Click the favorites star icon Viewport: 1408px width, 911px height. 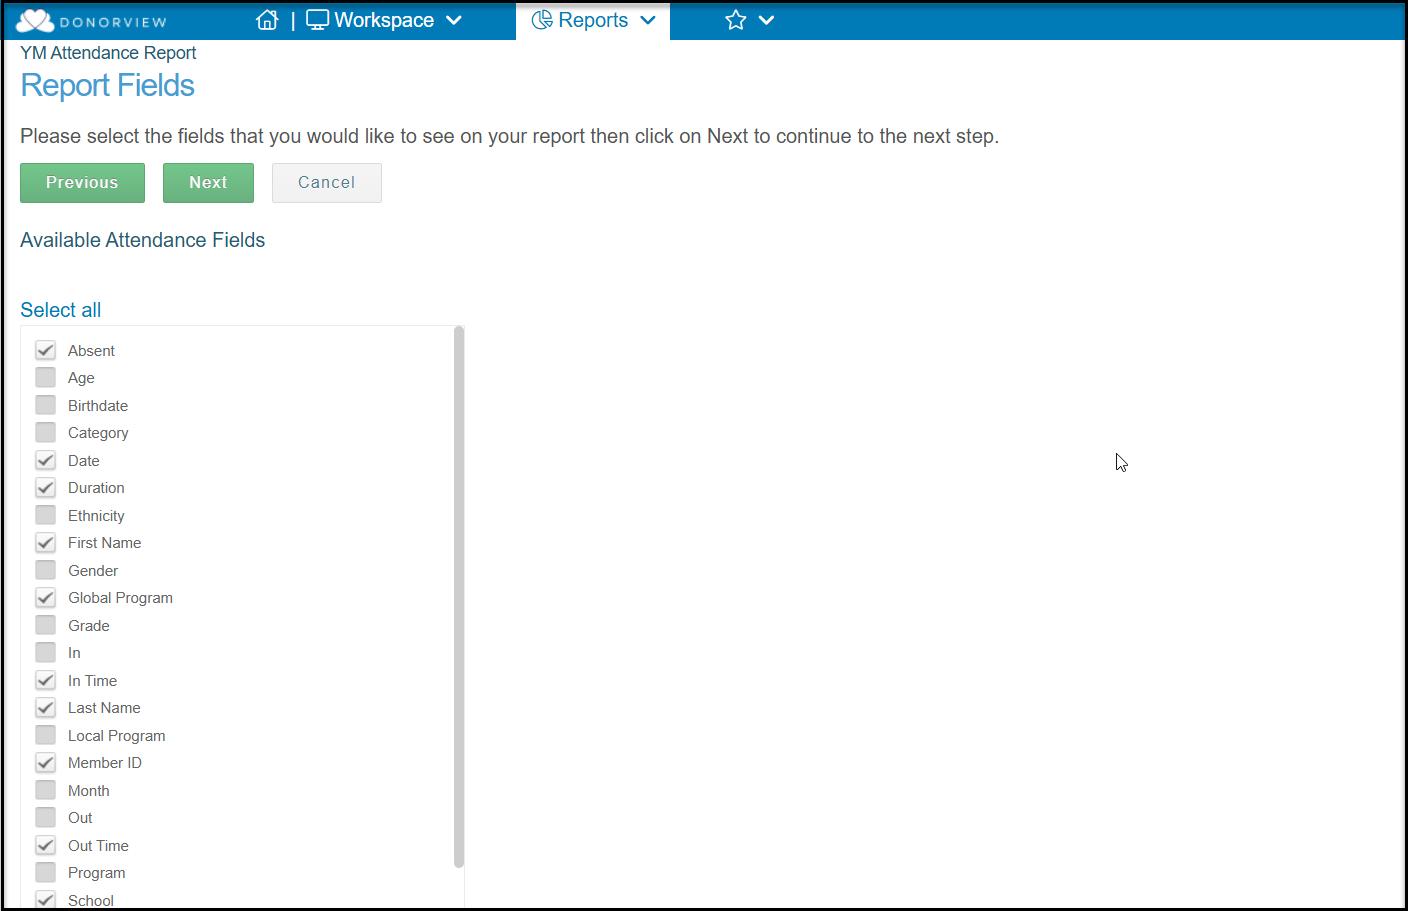tap(736, 20)
